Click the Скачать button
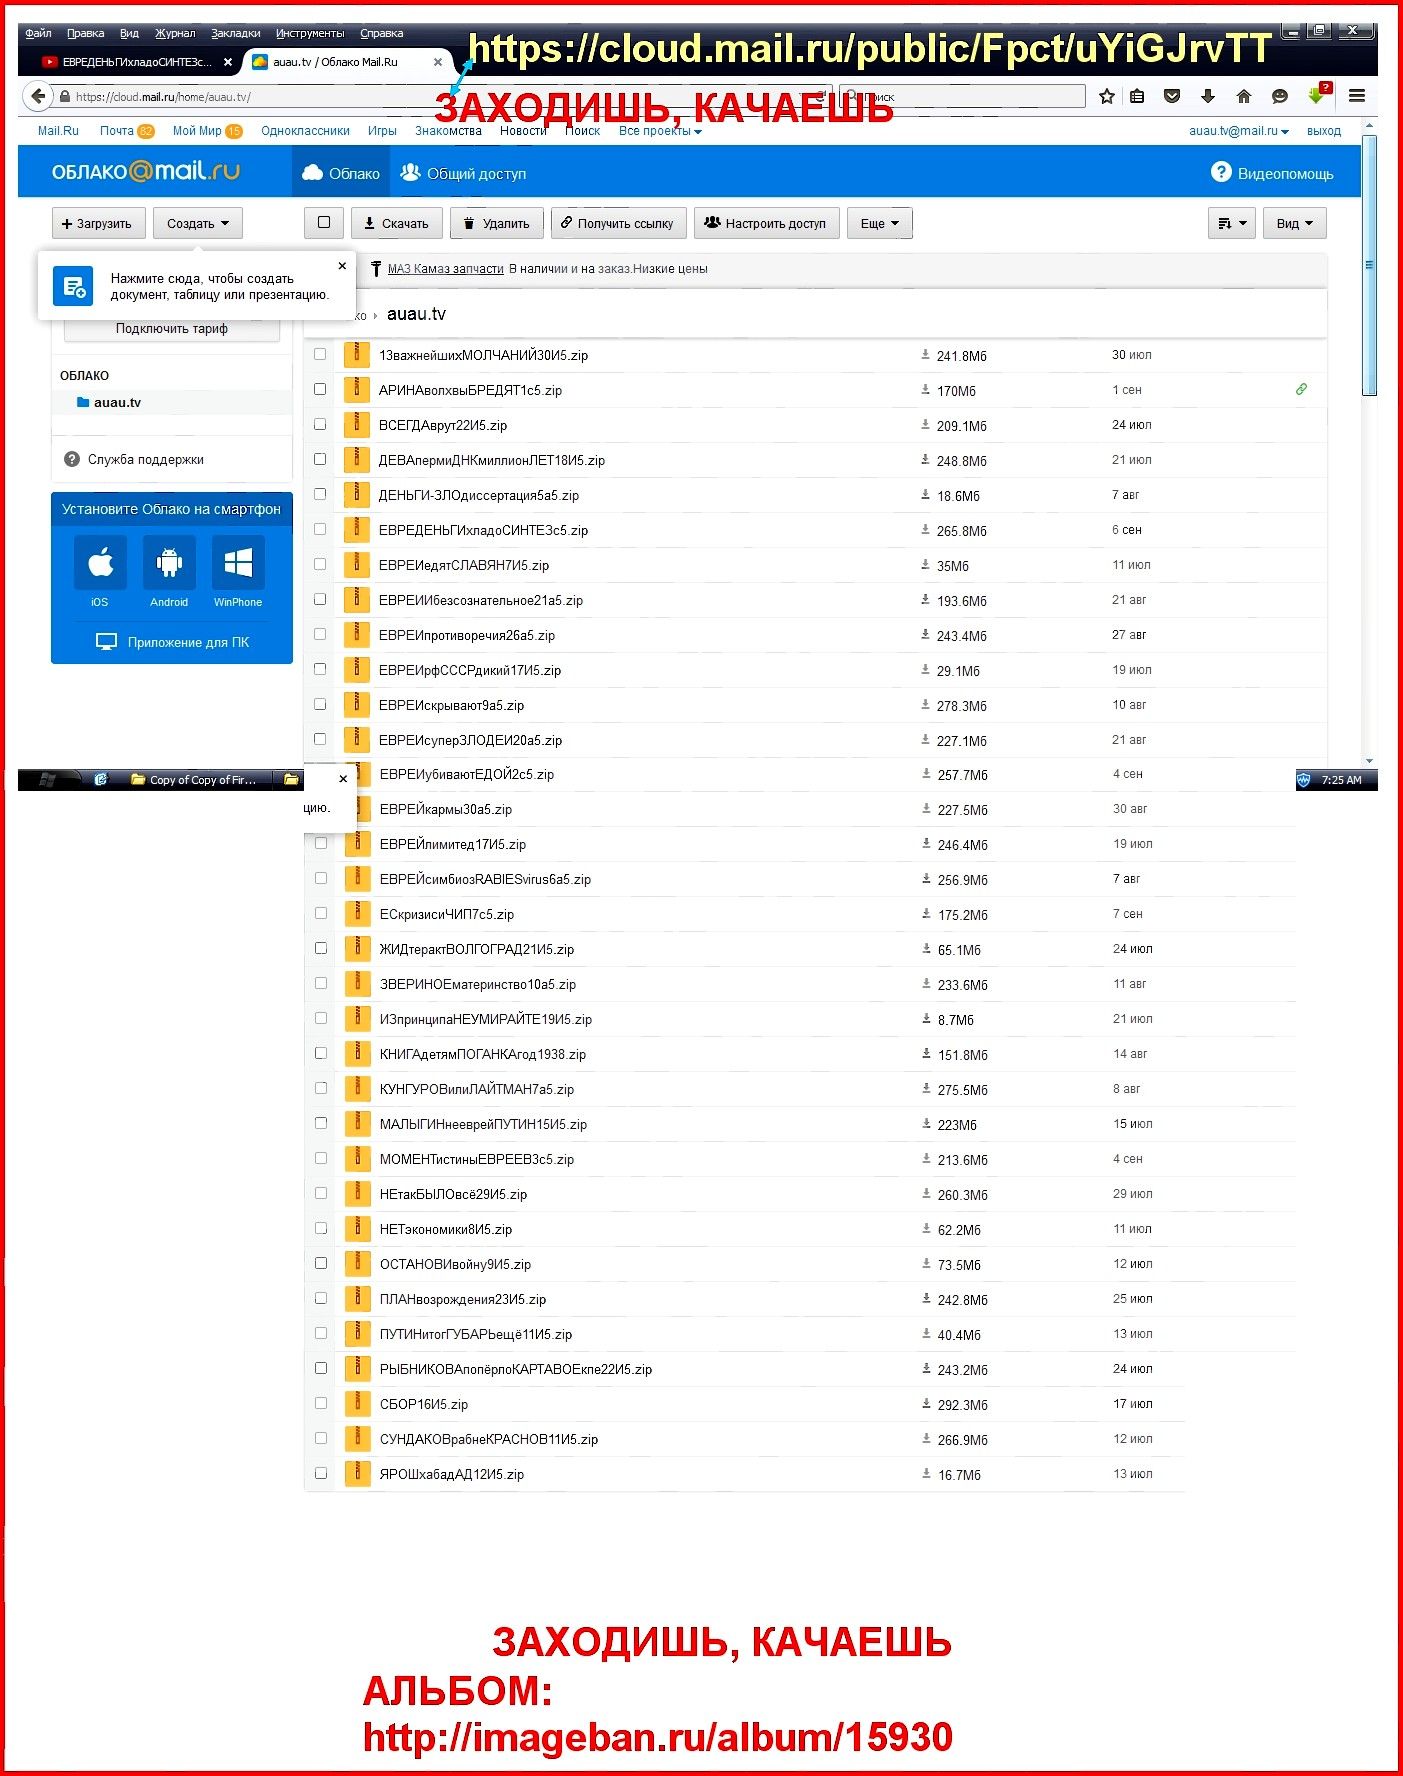This screenshot has height=1776, width=1403. click(x=396, y=223)
